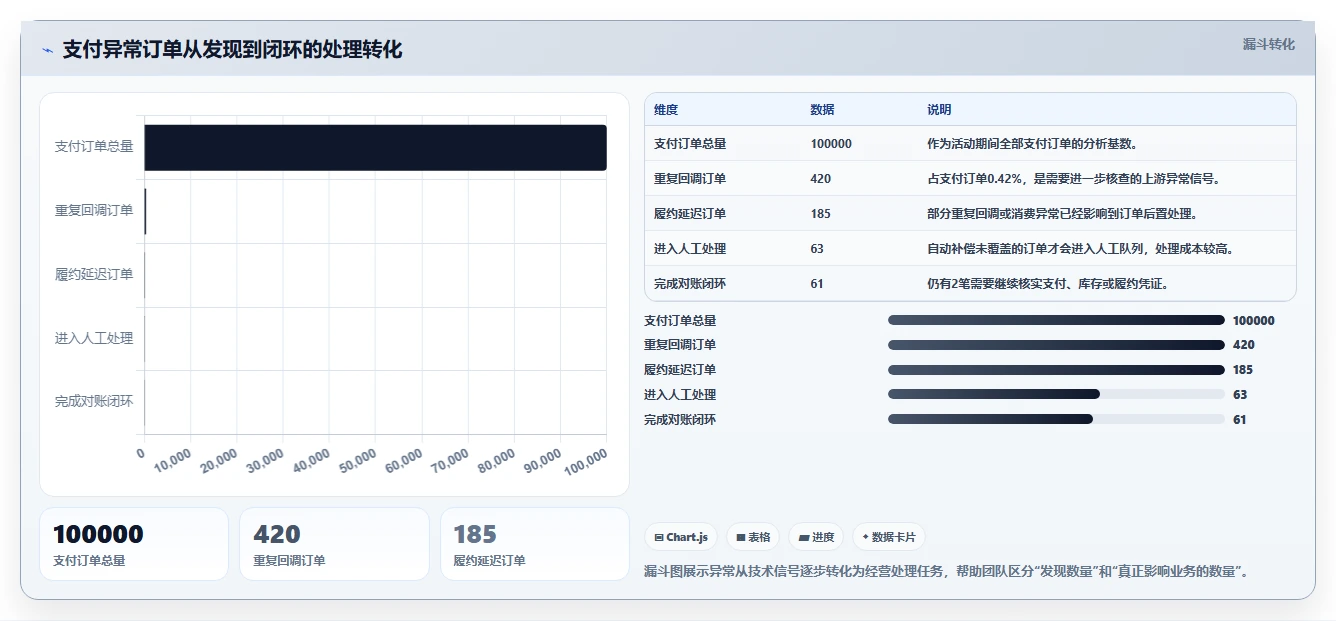Image resolution: width=1336 pixels, height=621 pixels.
Task: Click the description 作为活动期间全部支付订单的分析基数
Action: [x=1032, y=144]
